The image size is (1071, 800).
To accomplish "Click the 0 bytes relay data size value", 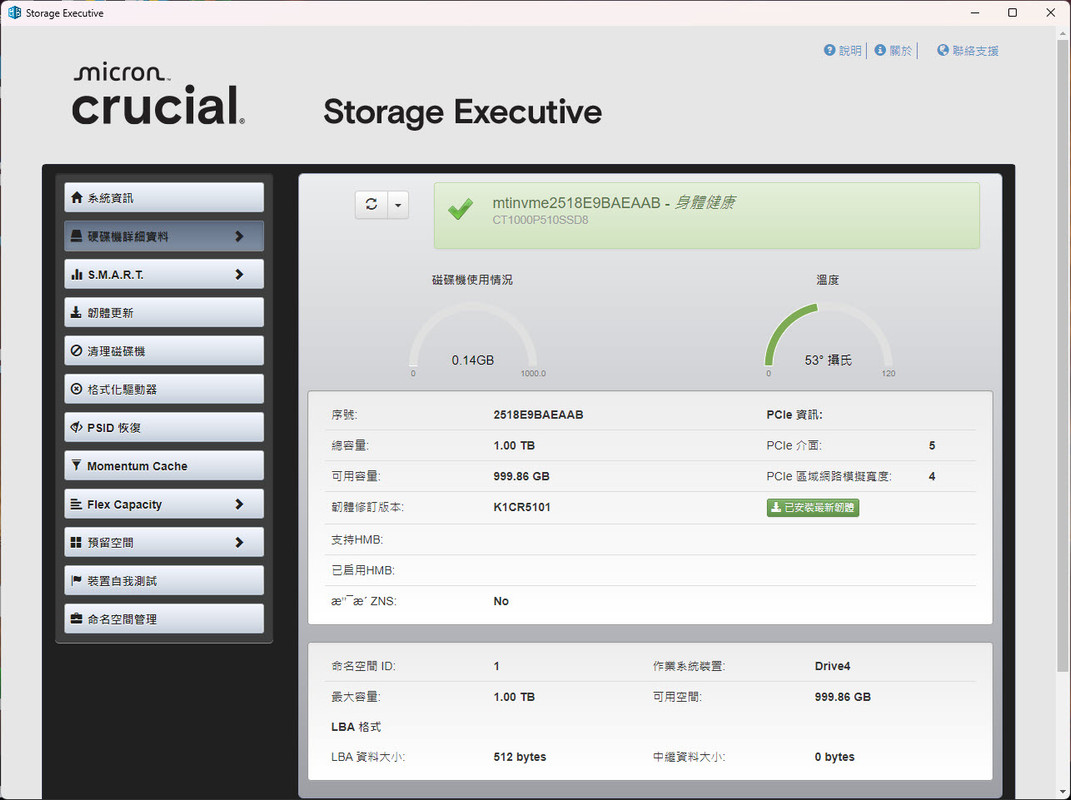I will pyautogui.click(x=834, y=757).
